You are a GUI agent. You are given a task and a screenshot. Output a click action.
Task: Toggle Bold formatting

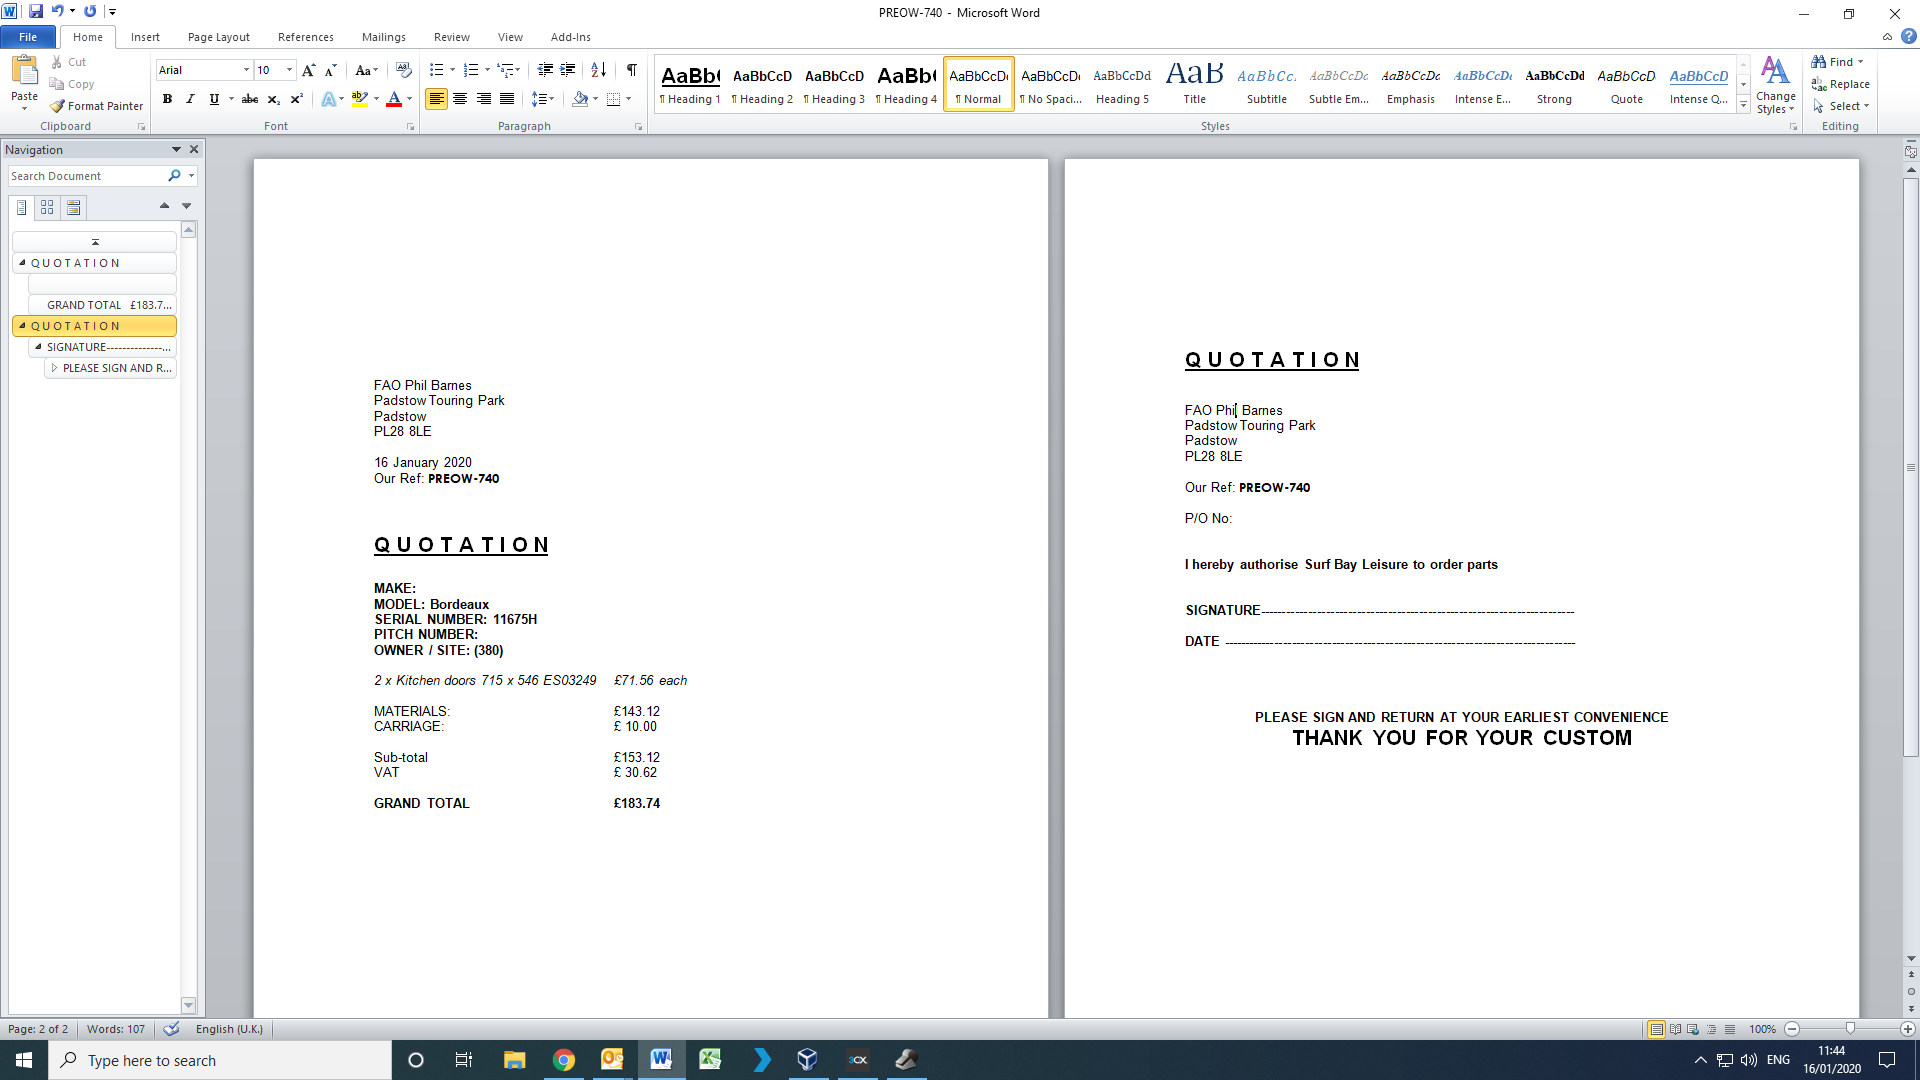click(167, 99)
